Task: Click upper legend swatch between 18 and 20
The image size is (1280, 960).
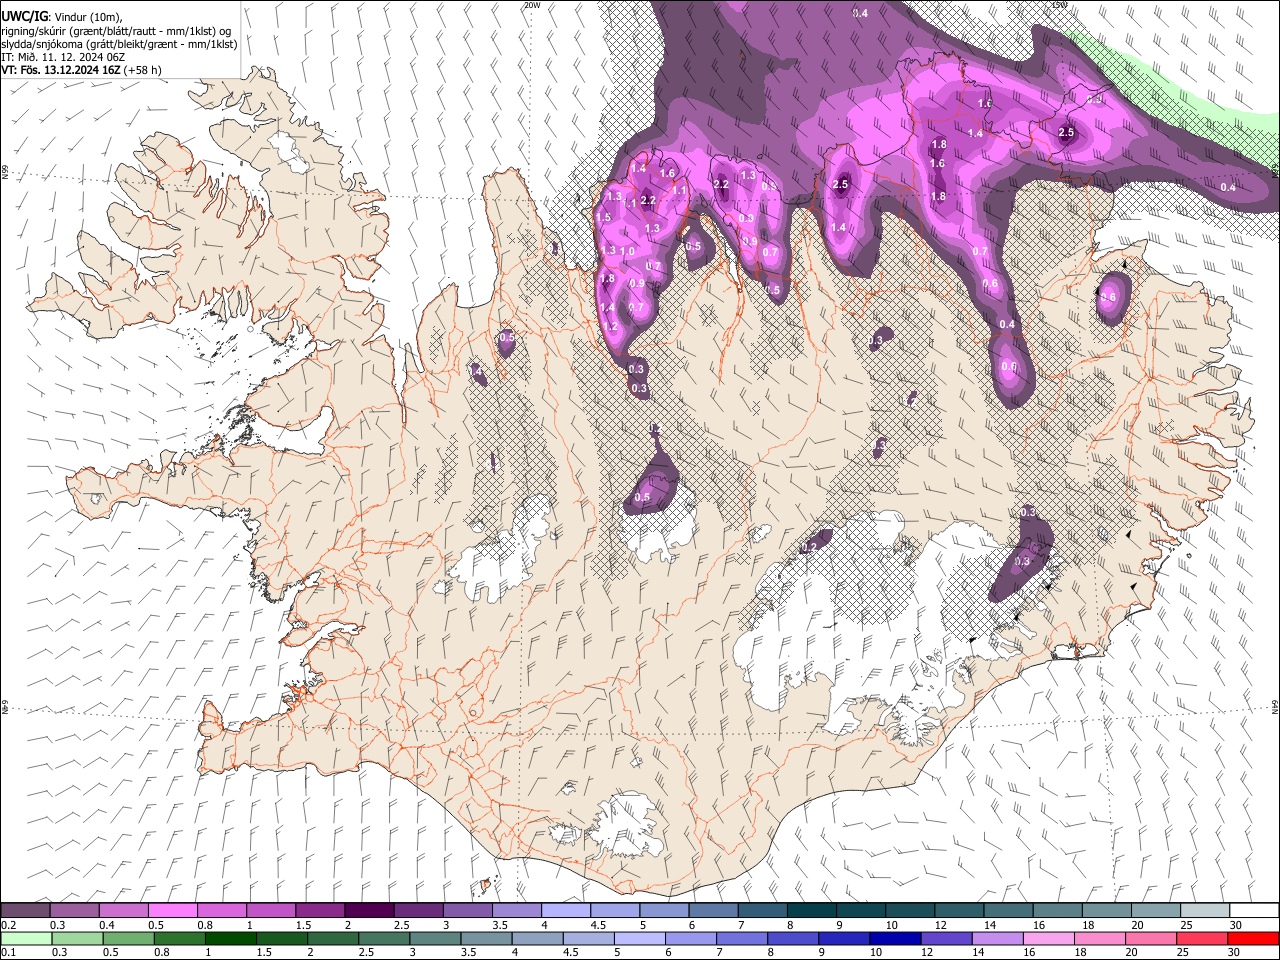Action: (x=1106, y=911)
